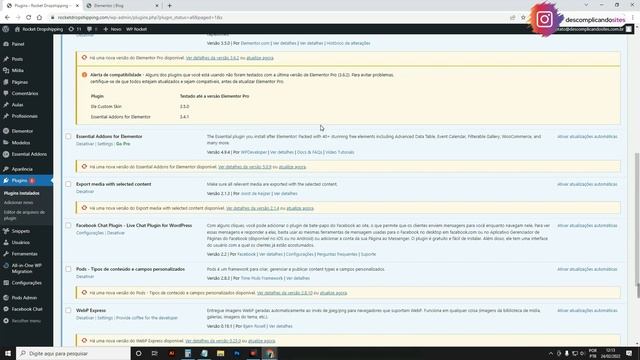Enable auto-updates for WebP Express

coord(587,311)
